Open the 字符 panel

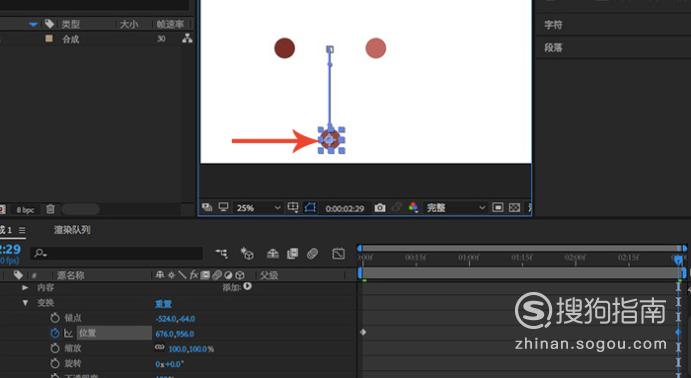553,25
